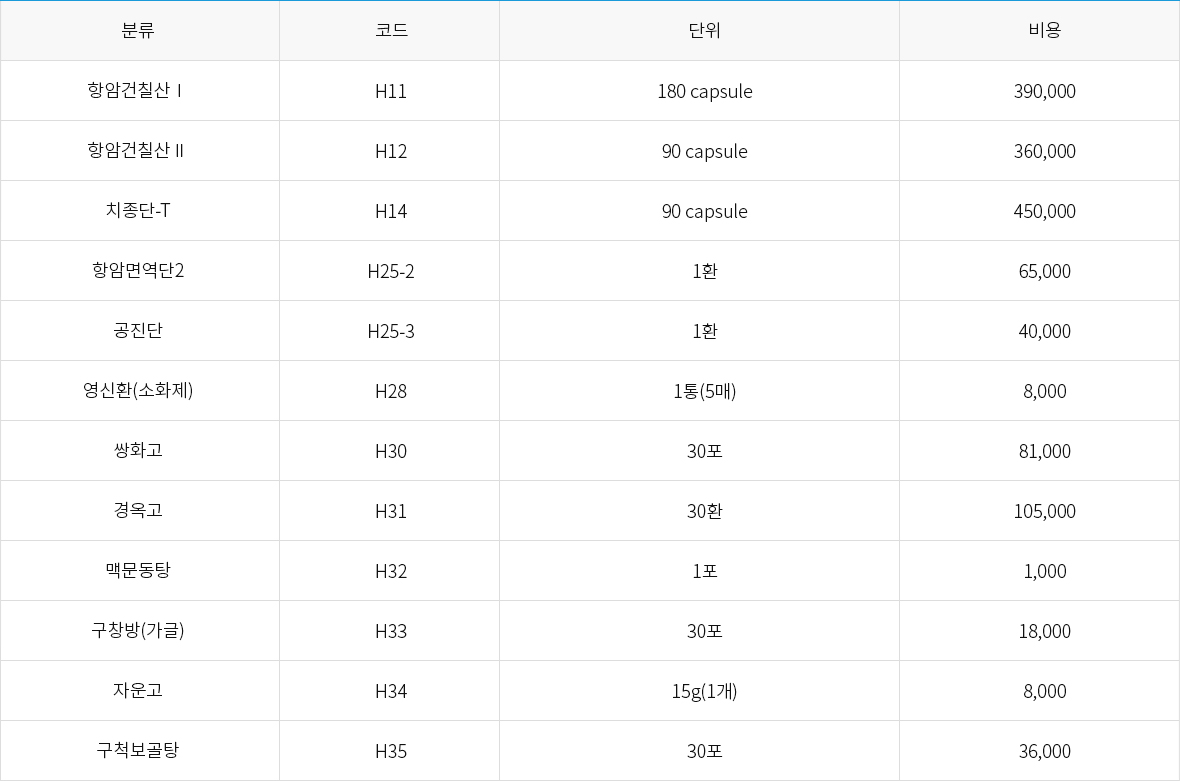The height and width of the screenshot is (781, 1180).
Task: Click the 180 capsule unit cell
Action: point(704,91)
